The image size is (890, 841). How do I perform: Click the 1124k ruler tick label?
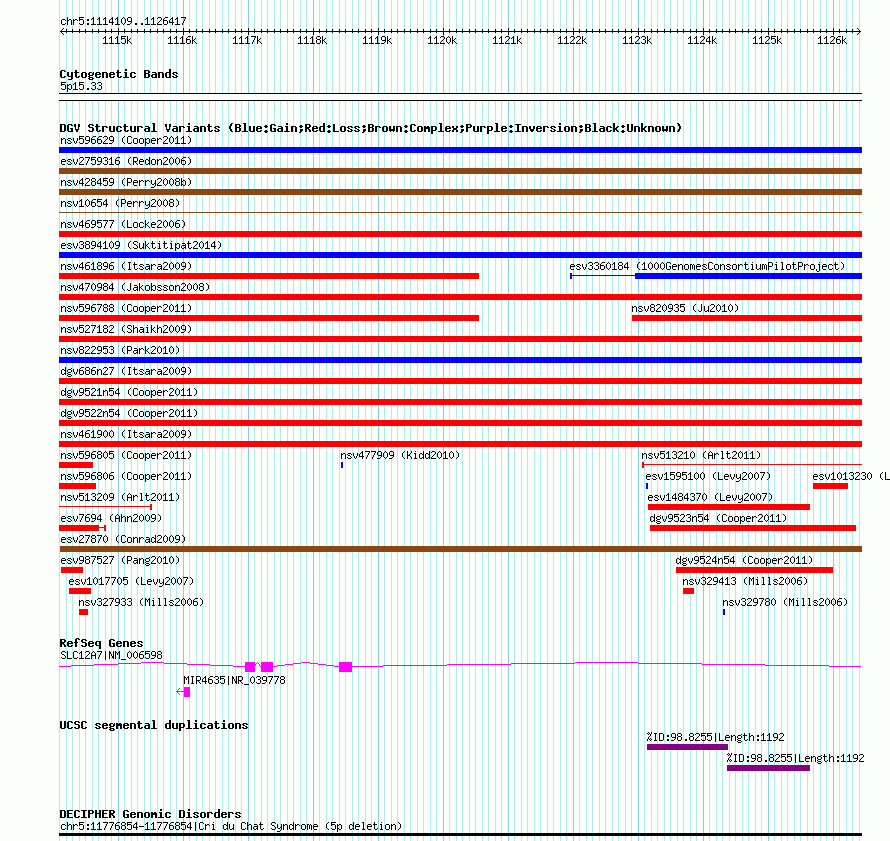(x=702, y=40)
